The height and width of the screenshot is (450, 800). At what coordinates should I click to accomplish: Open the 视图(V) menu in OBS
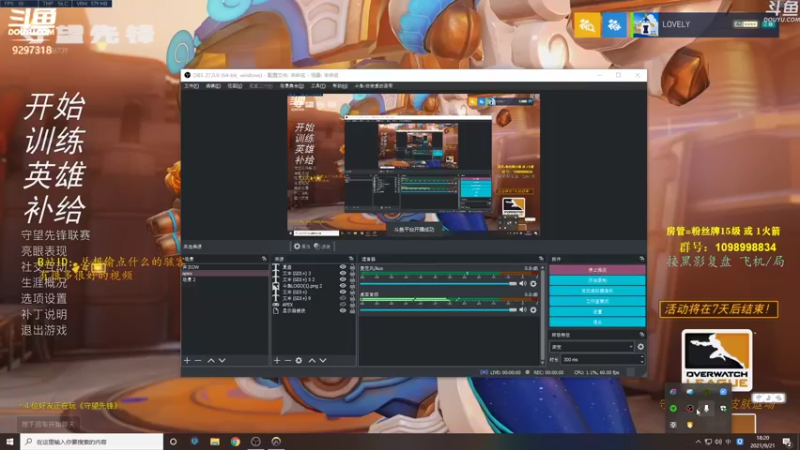point(235,86)
